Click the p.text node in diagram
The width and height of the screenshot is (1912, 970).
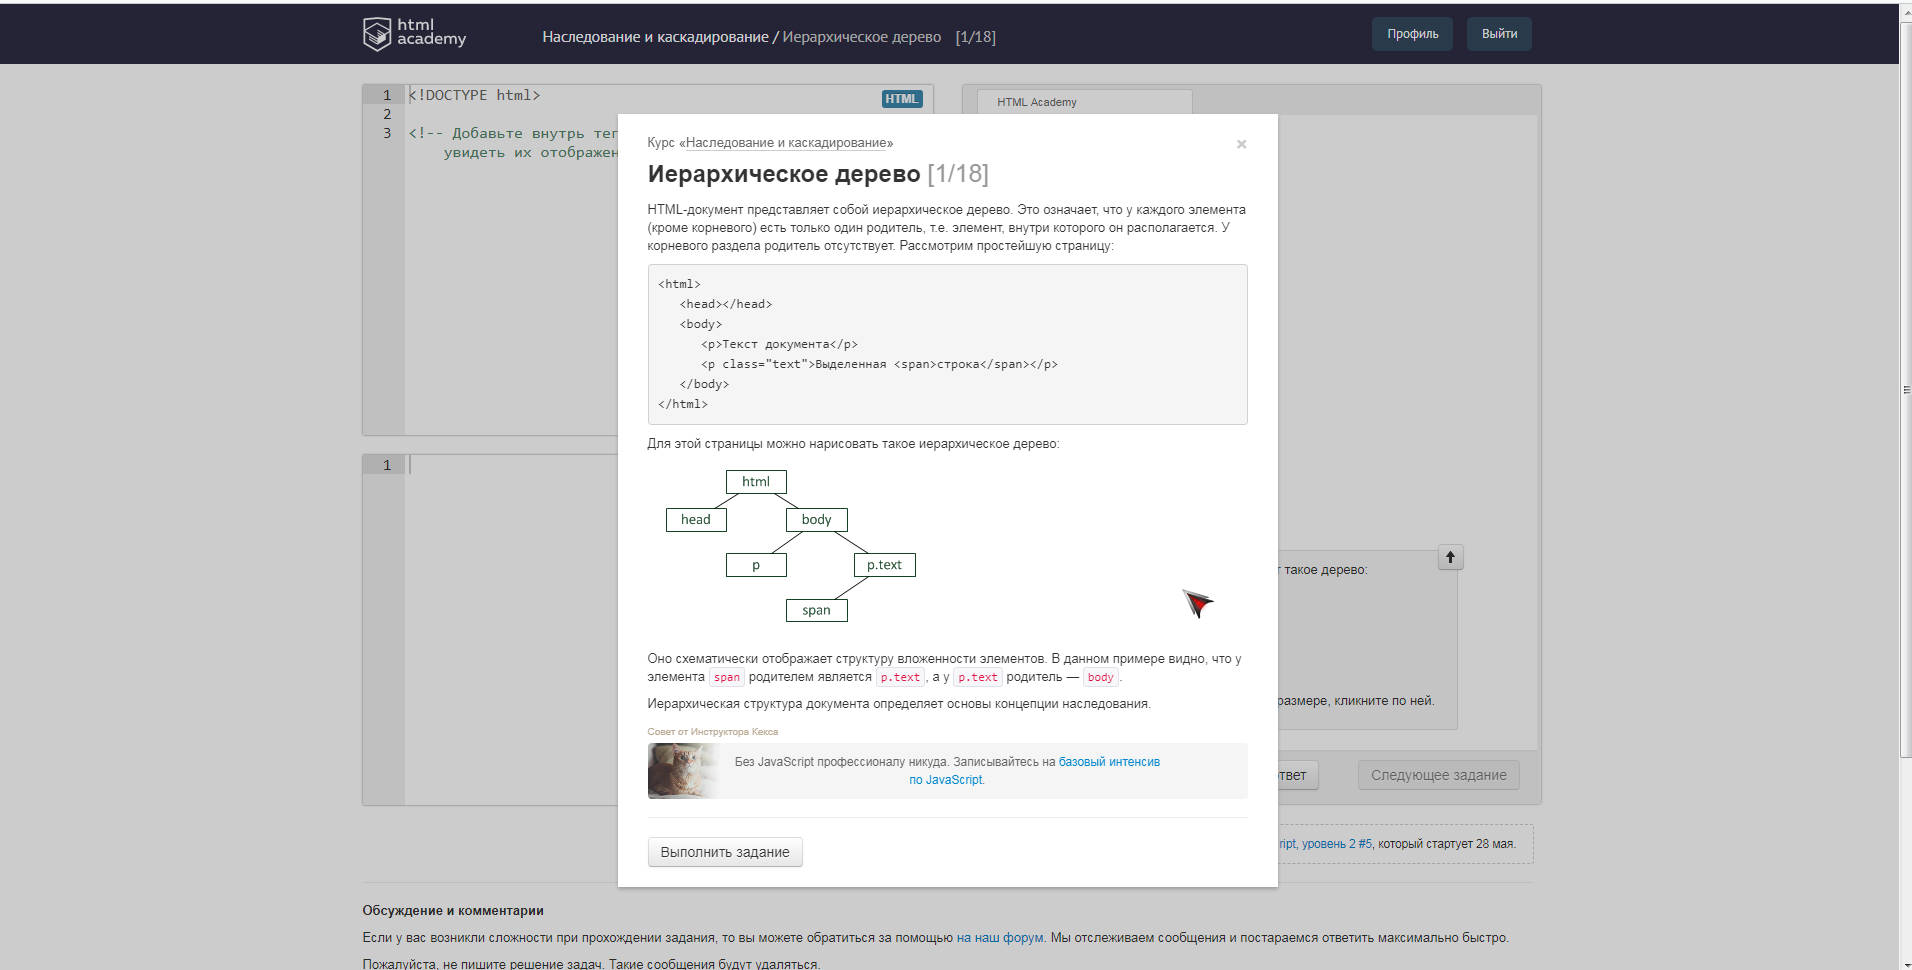click(885, 565)
